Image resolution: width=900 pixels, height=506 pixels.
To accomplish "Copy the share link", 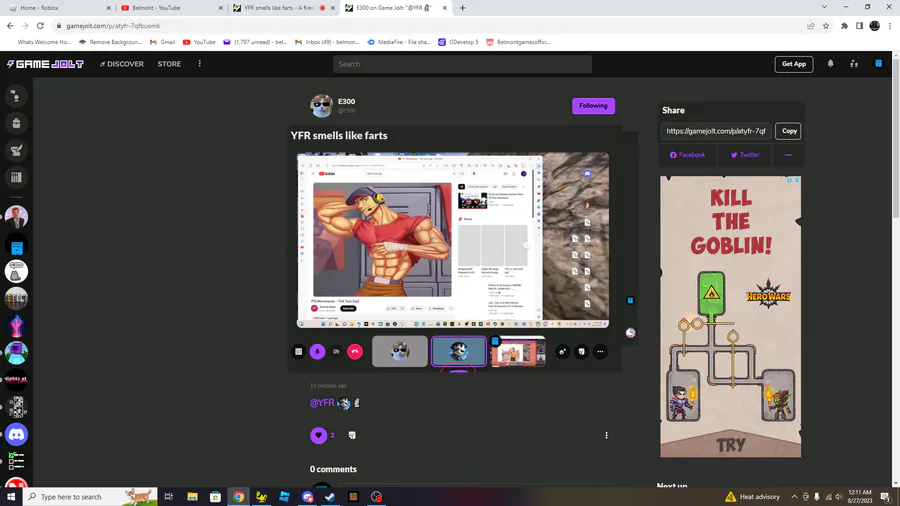I will click(x=789, y=131).
